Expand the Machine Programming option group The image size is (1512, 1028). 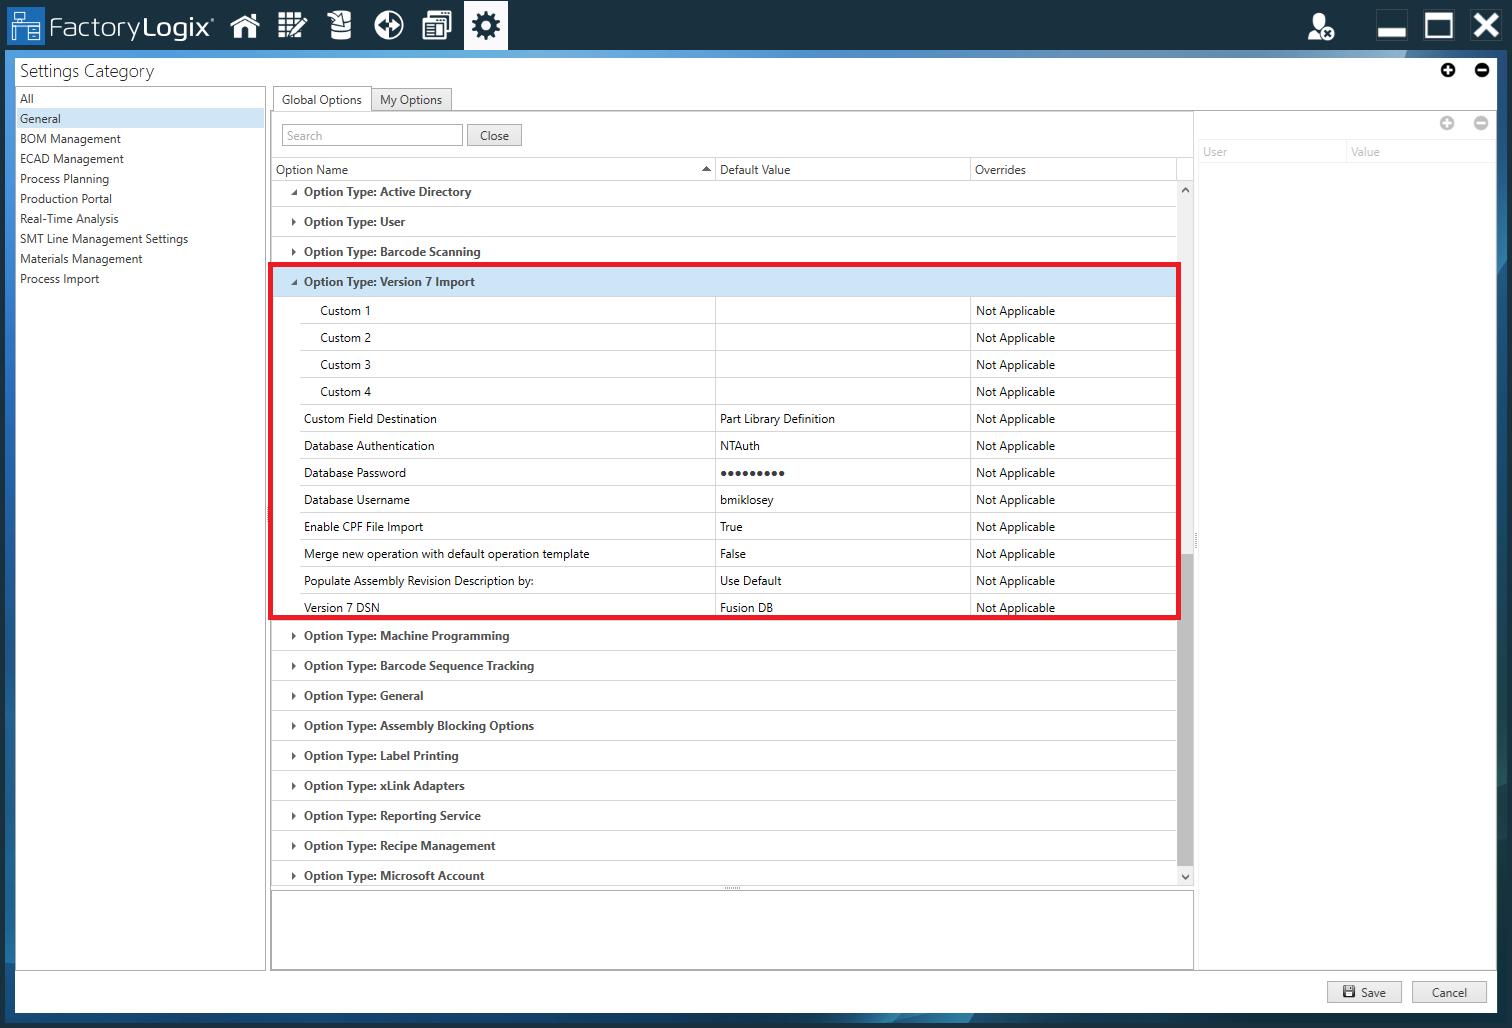click(x=293, y=636)
